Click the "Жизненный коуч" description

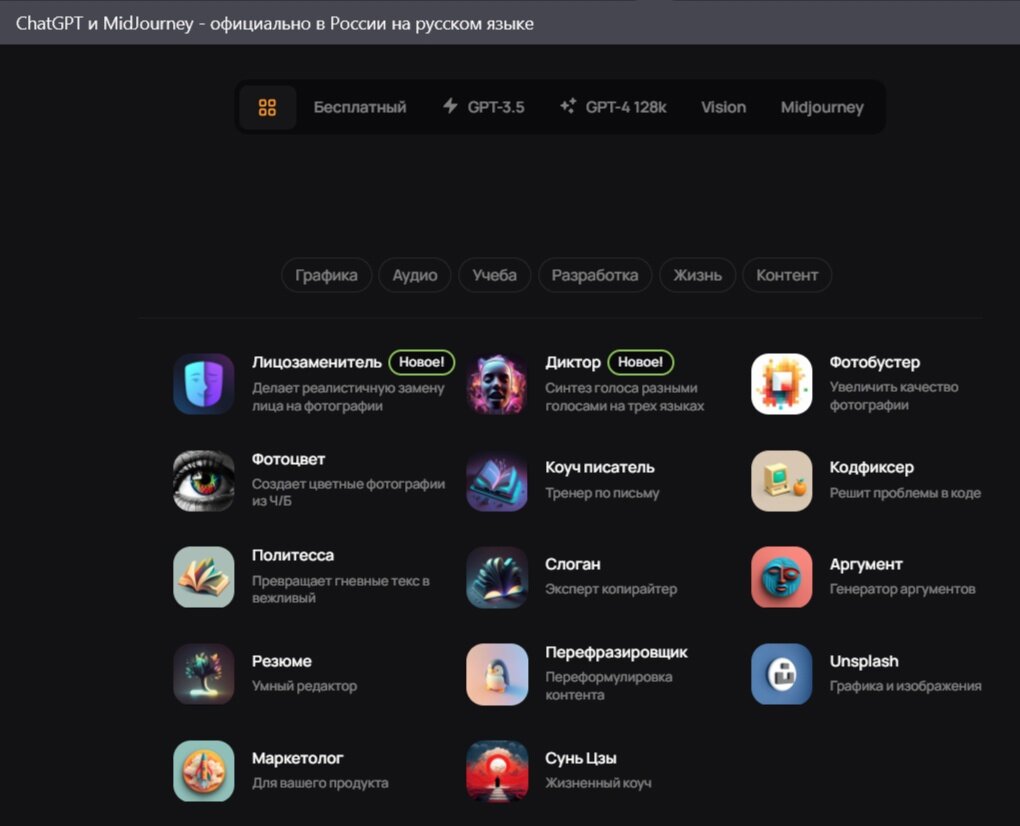point(598,783)
